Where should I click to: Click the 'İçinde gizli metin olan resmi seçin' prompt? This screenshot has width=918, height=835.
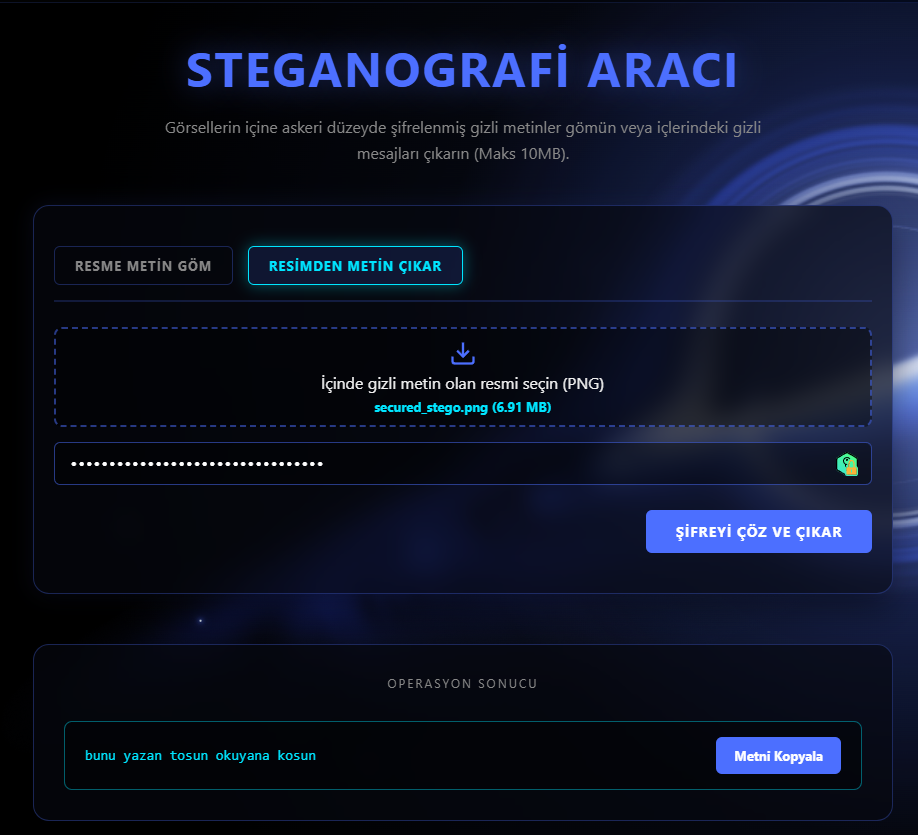point(463,384)
